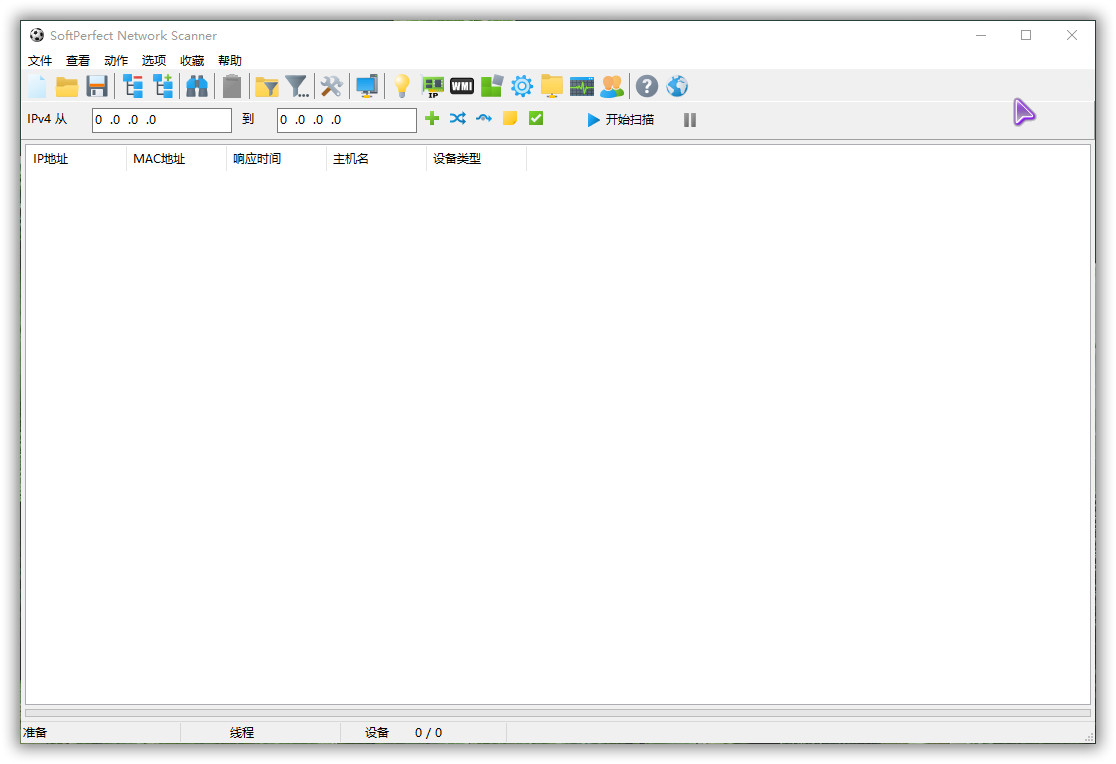Click the green plus add range icon
This screenshot has width=1116, height=764.
[432, 119]
